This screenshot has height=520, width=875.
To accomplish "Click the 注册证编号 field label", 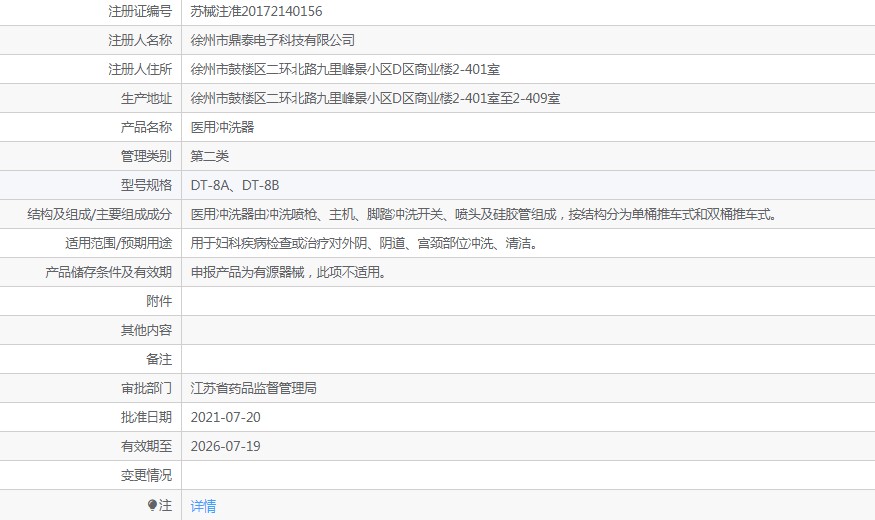I will pyautogui.click(x=140, y=11).
